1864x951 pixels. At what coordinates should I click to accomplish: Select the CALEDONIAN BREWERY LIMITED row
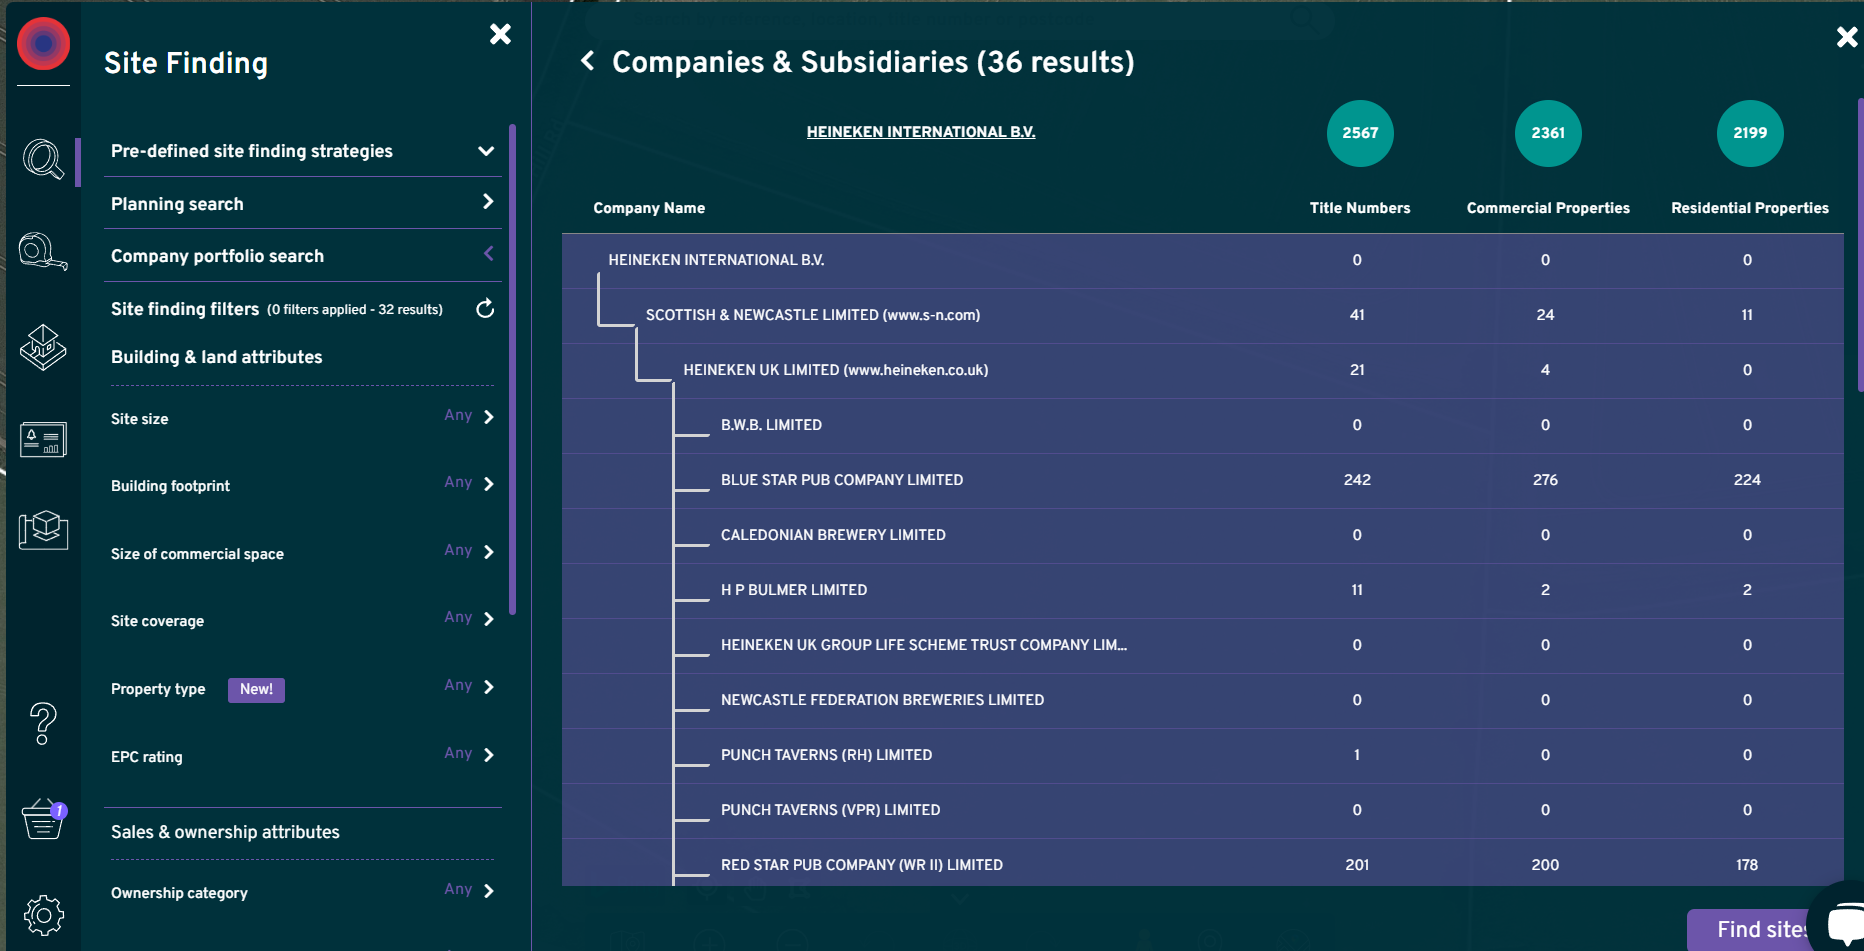1202,535
